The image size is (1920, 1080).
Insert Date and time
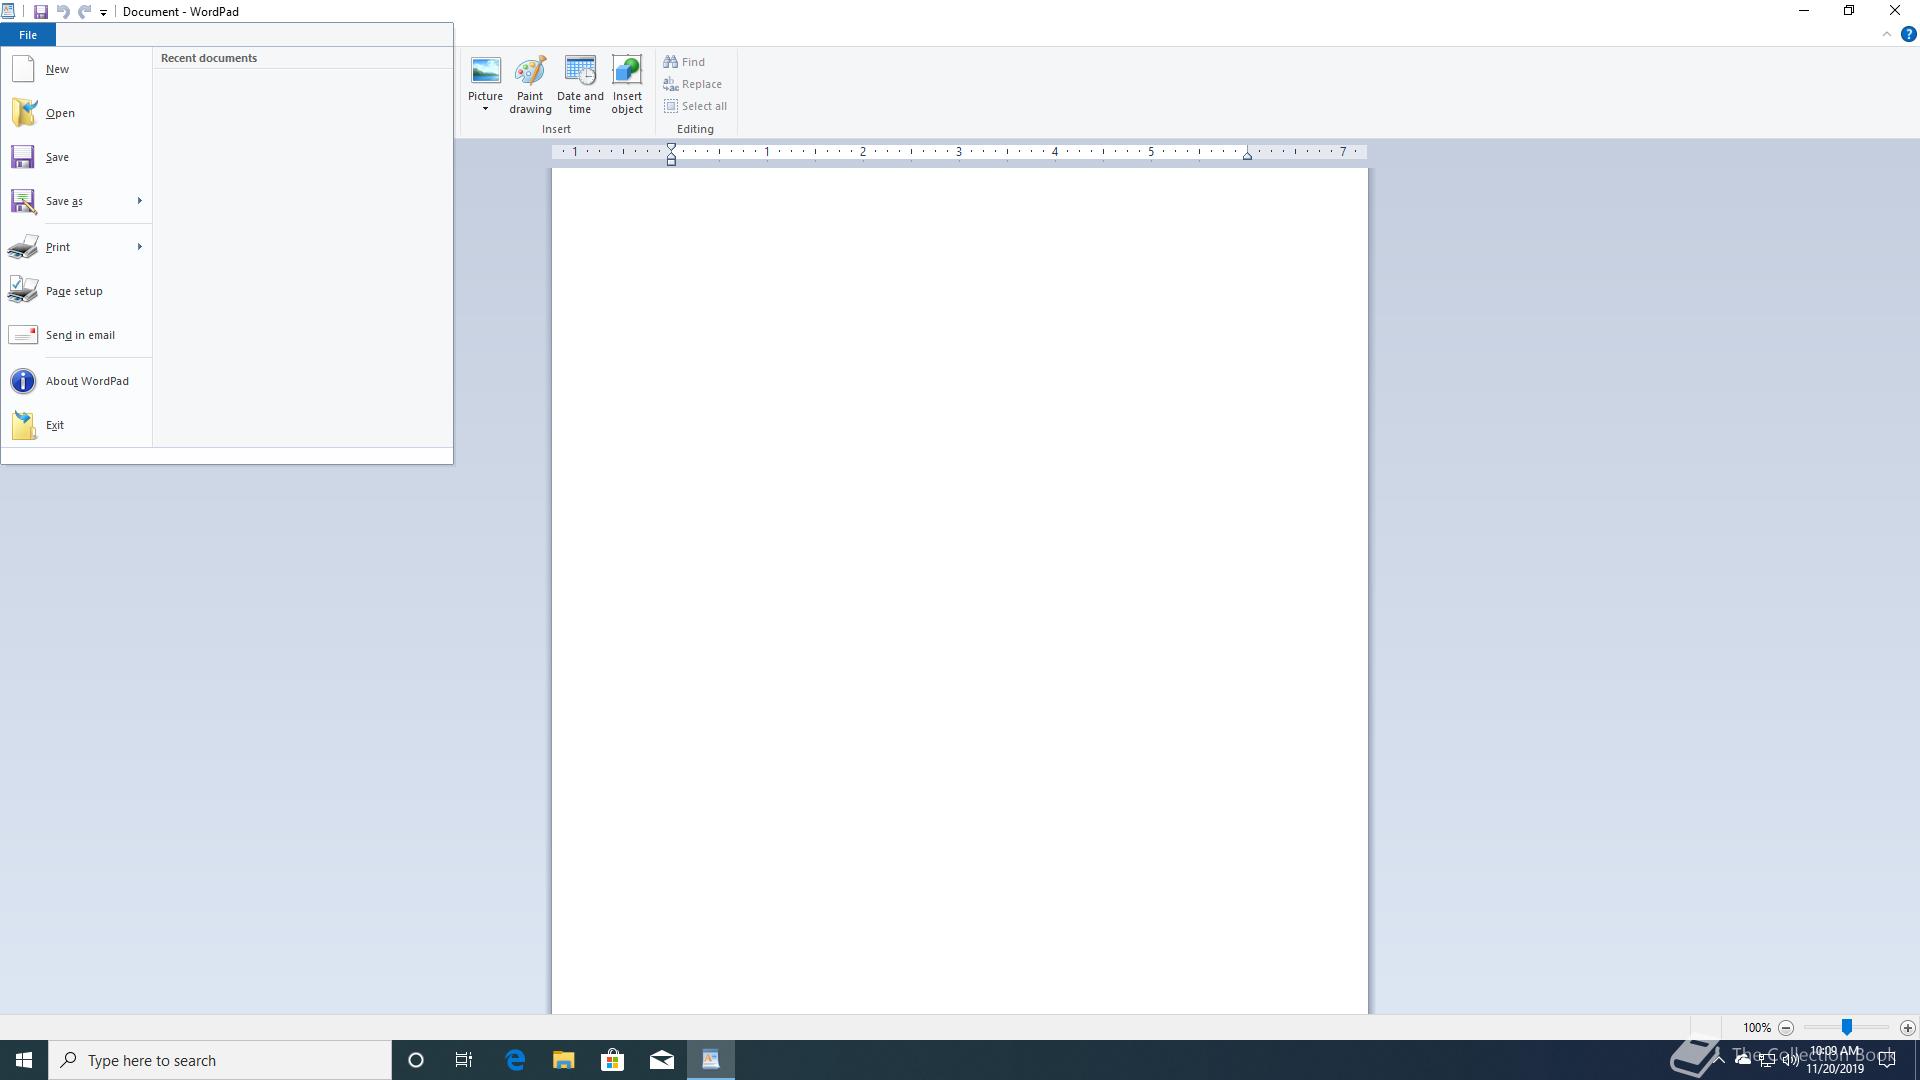(x=580, y=72)
